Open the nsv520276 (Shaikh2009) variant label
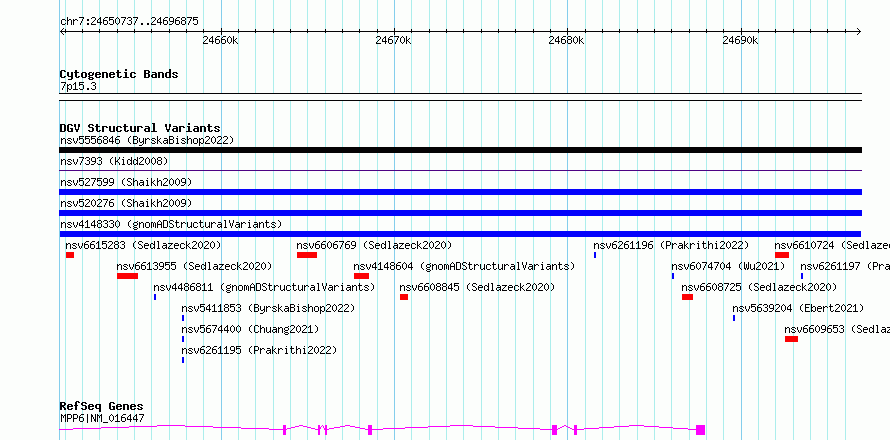Screen dimensions: 890x440 tap(126, 203)
